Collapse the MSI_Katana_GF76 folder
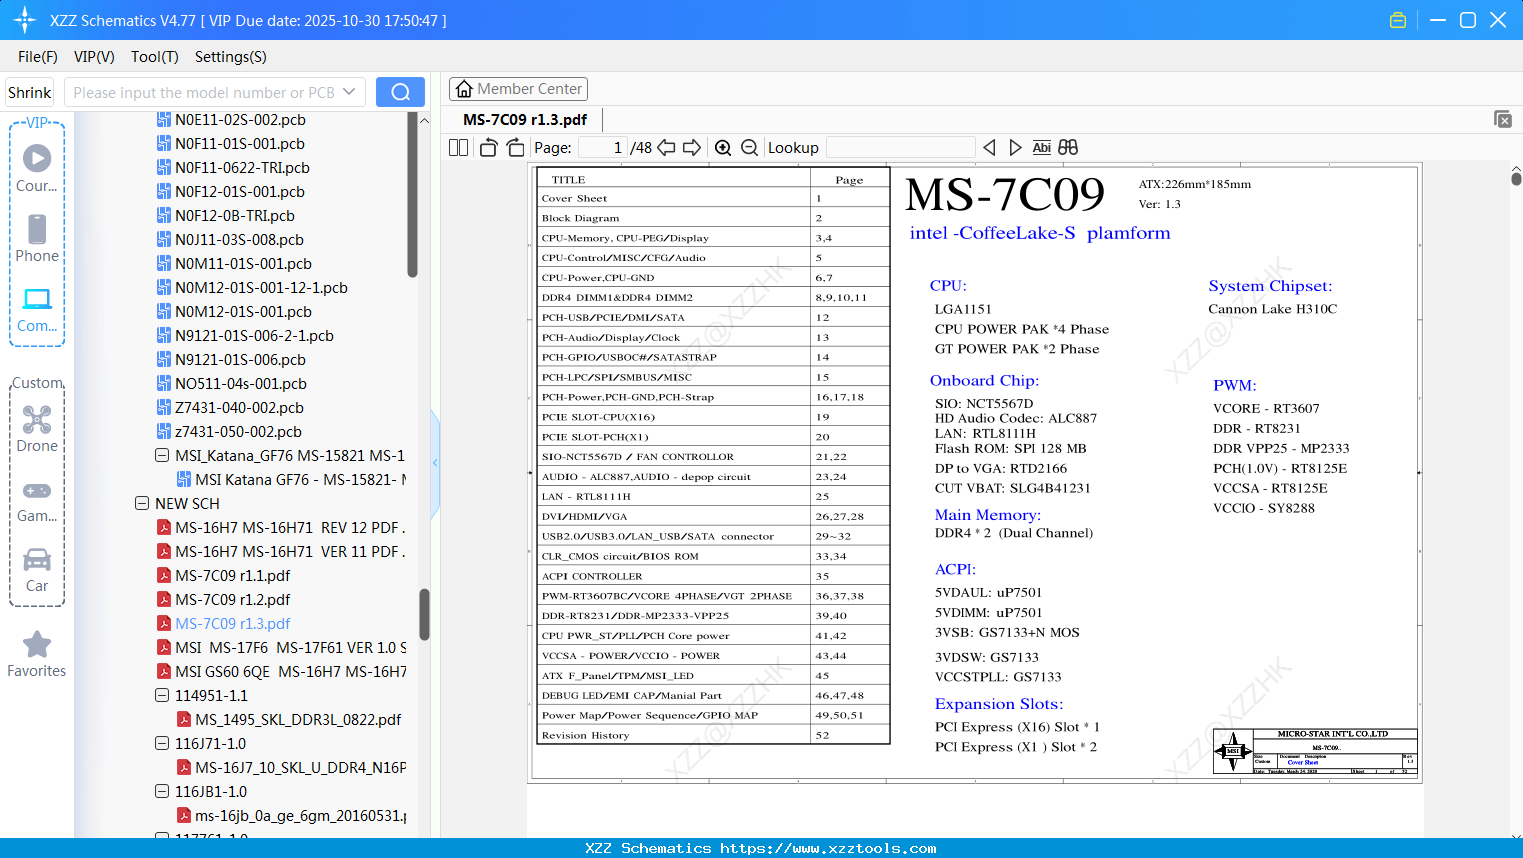Viewport: 1523px width, 858px height. click(x=162, y=455)
